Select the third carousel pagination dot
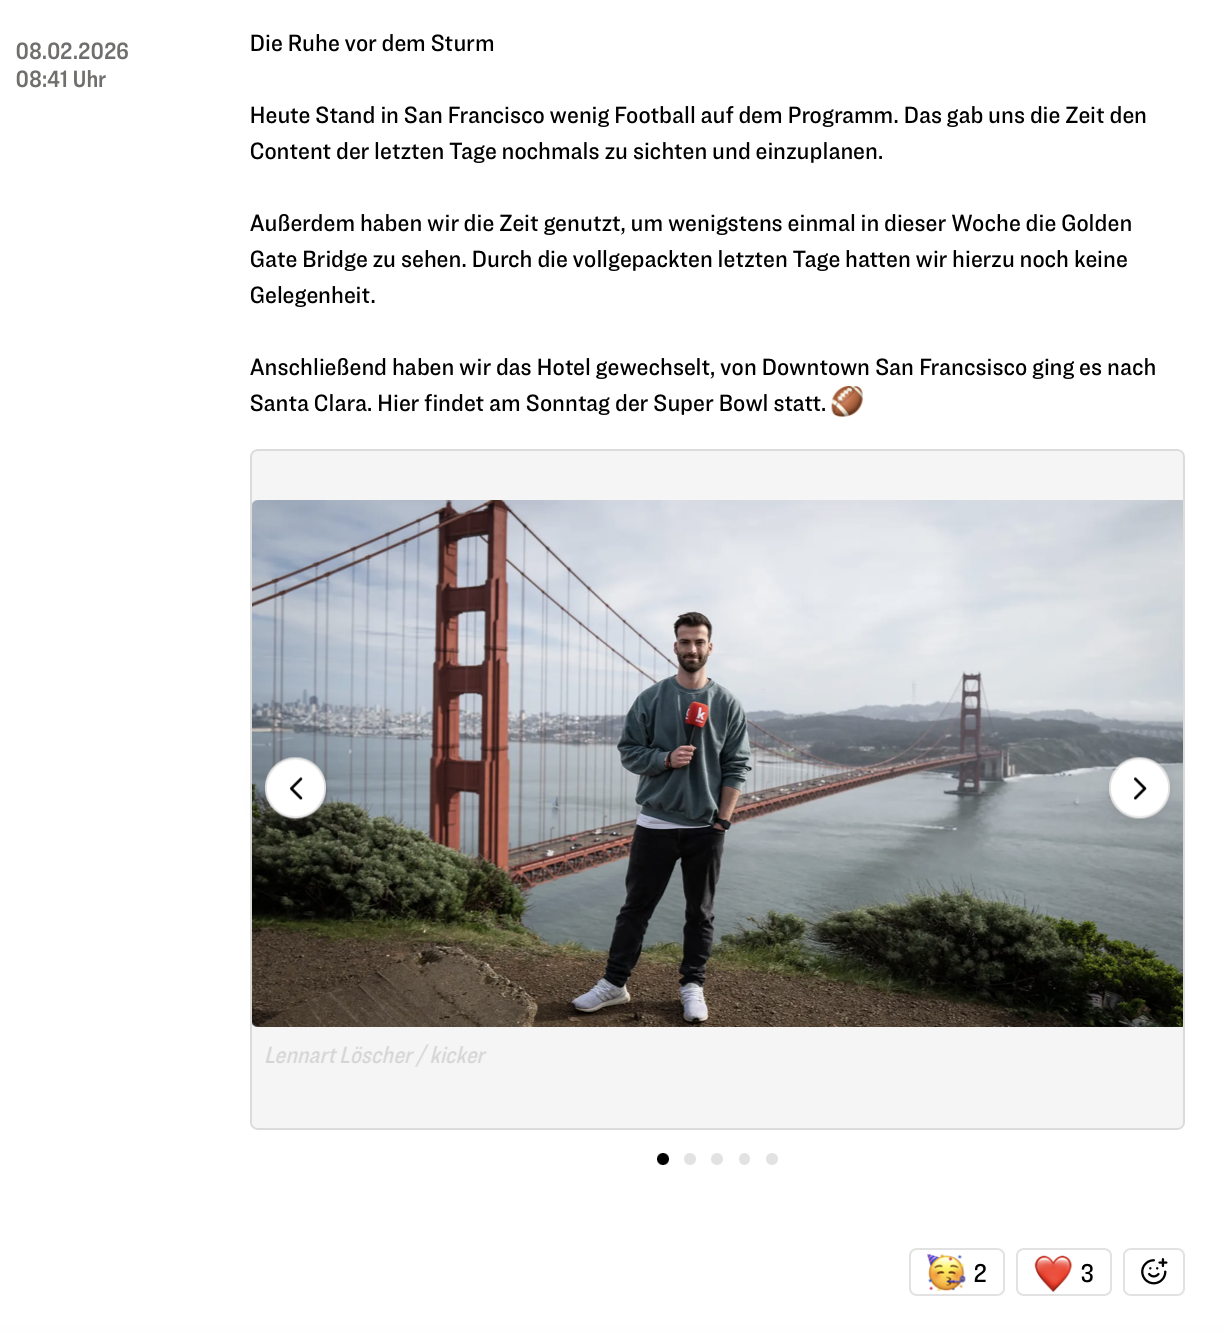This screenshot has height=1334, width=1224. (x=717, y=1159)
